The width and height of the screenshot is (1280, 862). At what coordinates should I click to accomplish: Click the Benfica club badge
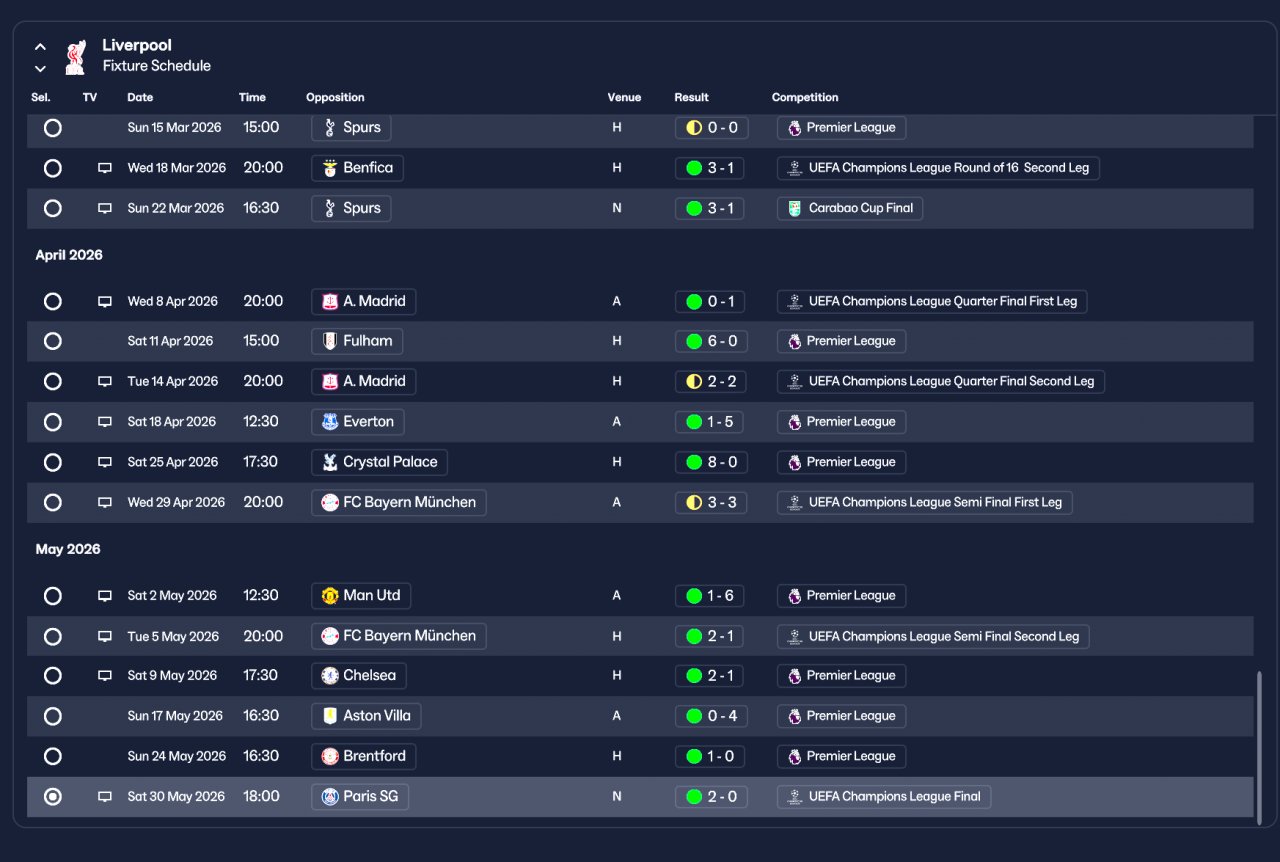tap(330, 168)
